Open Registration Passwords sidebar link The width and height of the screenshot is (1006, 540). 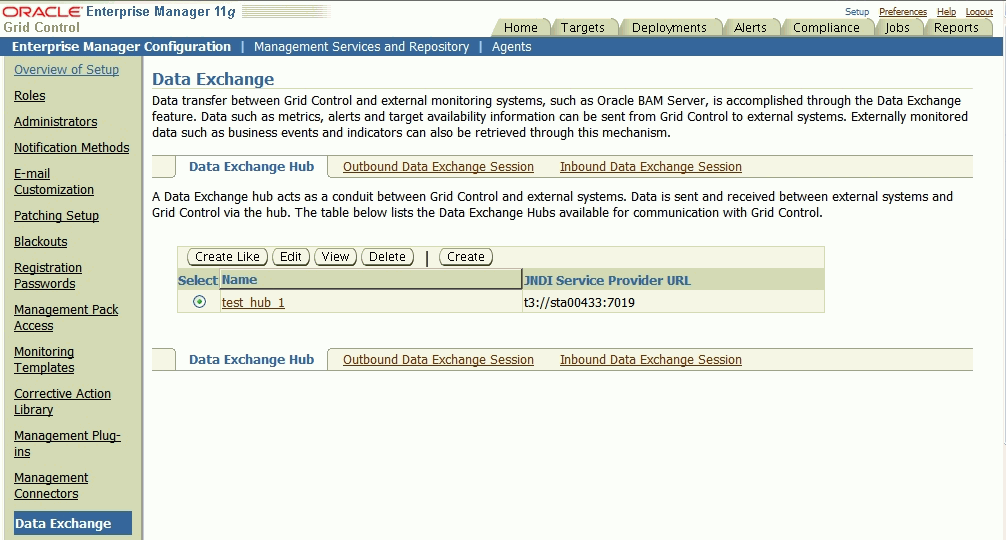[x=48, y=276]
